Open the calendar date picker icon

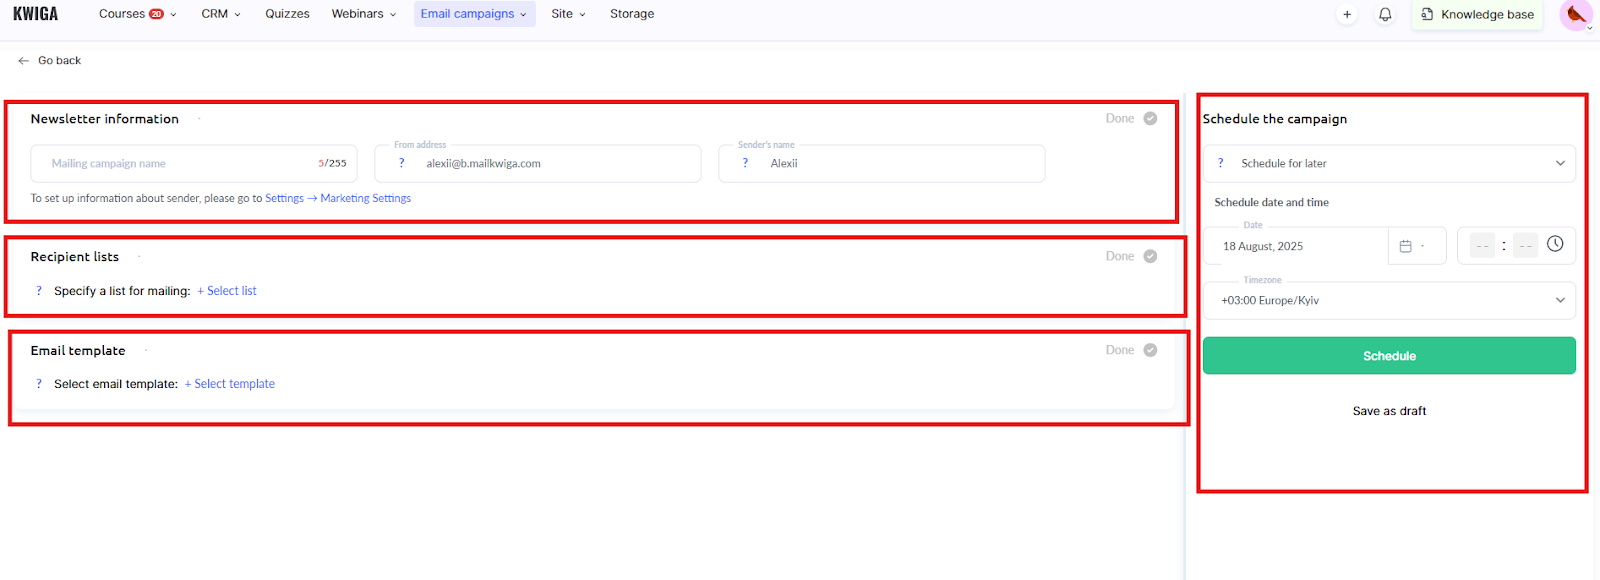click(1406, 246)
